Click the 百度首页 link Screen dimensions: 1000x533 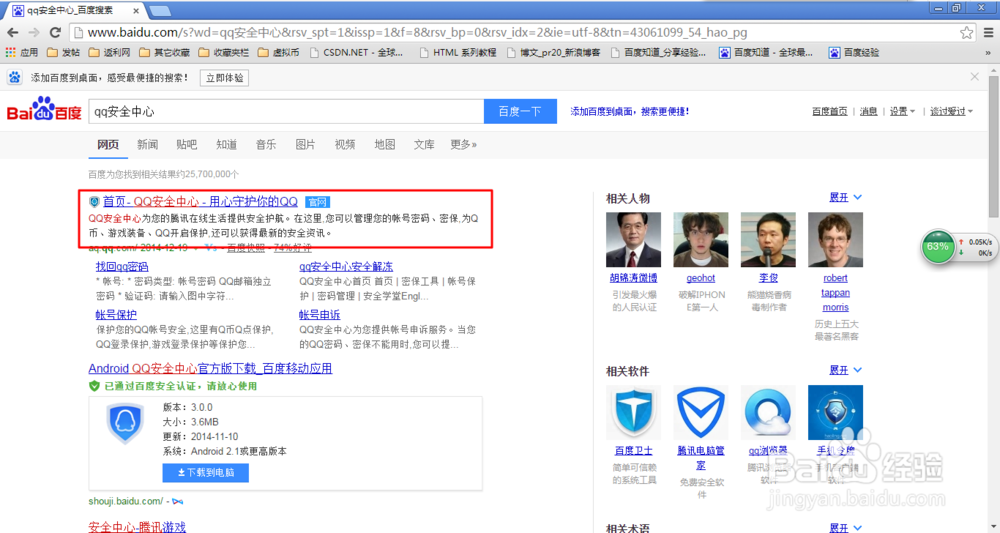pos(830,112)
